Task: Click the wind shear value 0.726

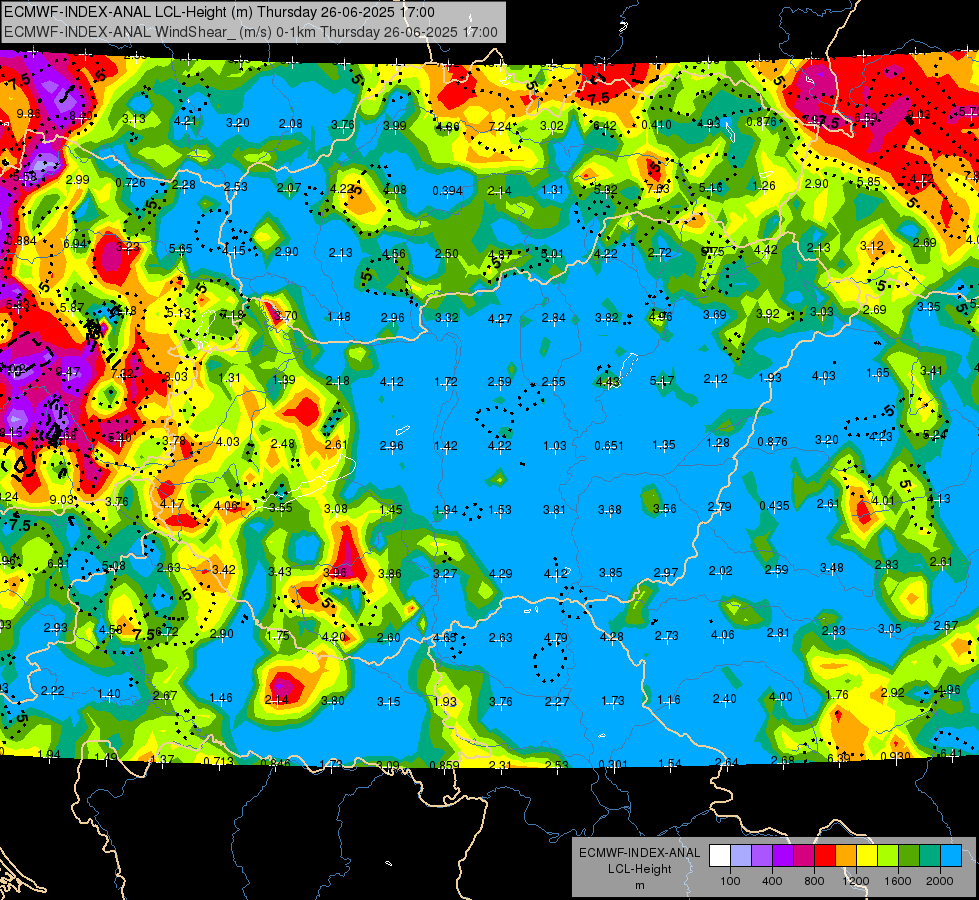Action: click(130, 182)
